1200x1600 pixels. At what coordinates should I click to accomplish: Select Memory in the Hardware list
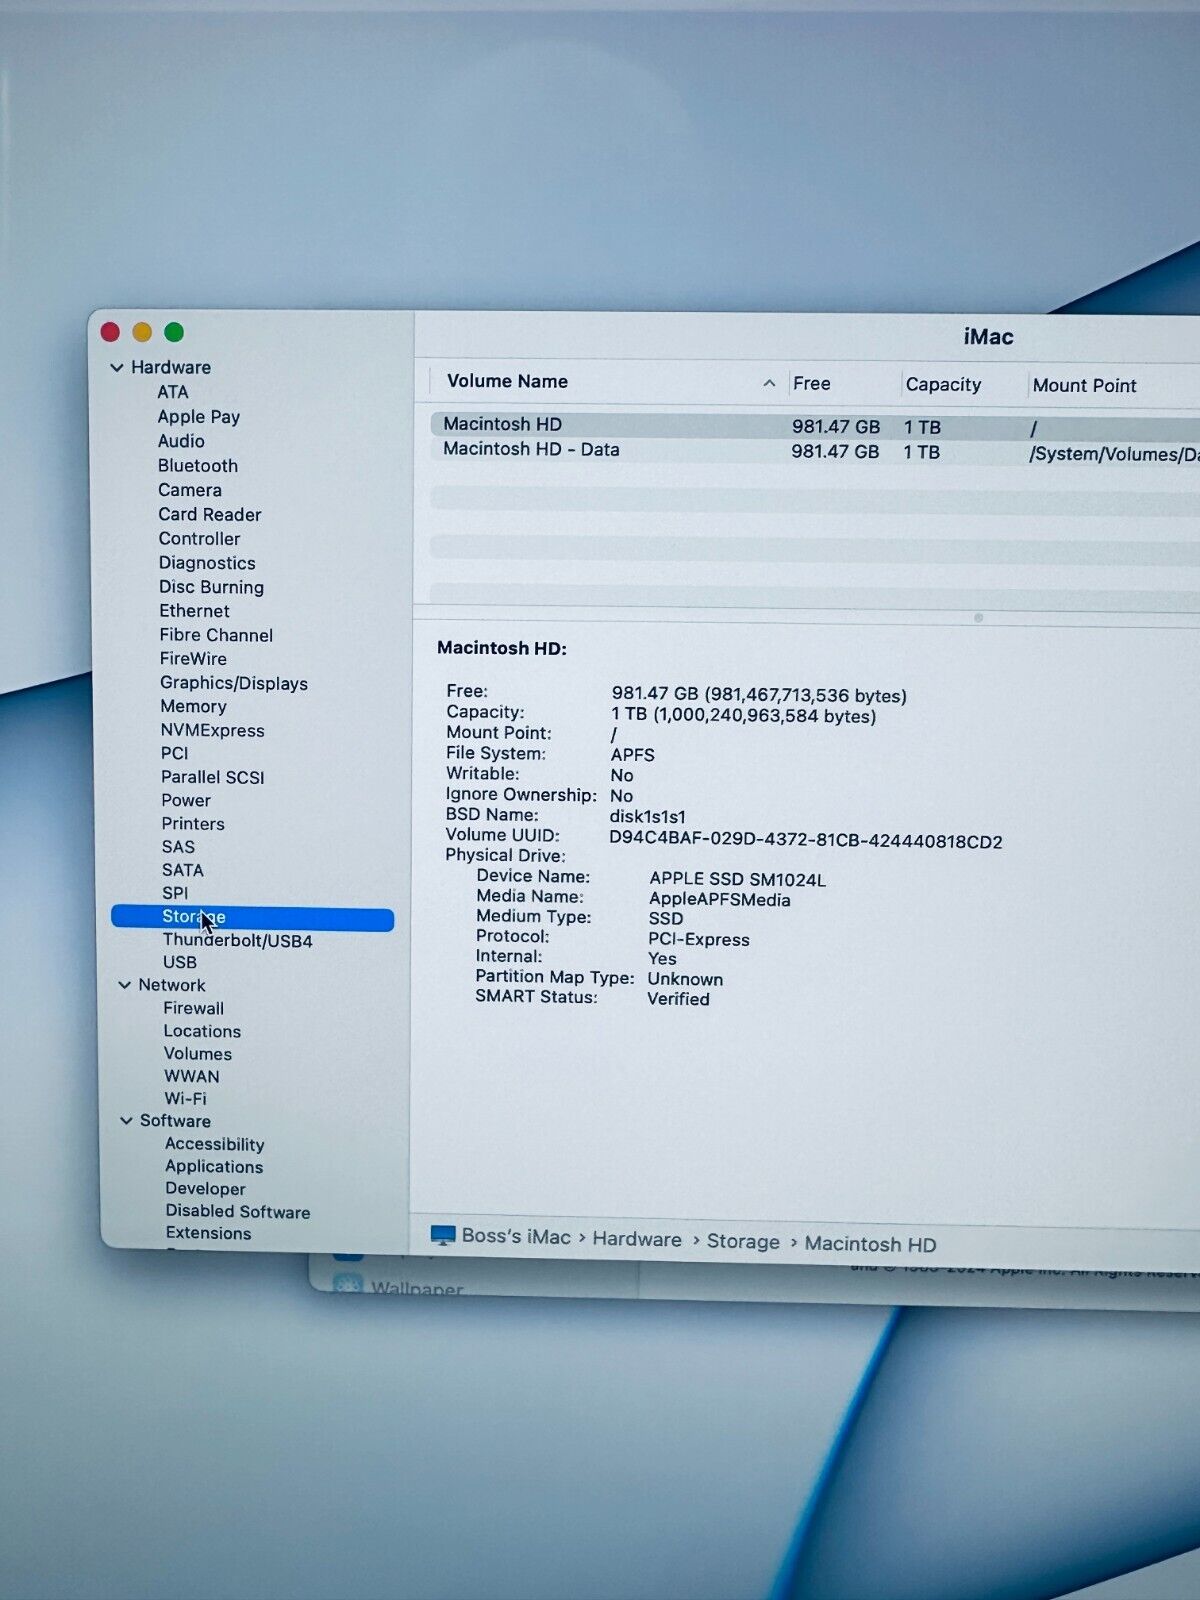tap(193, 706)
